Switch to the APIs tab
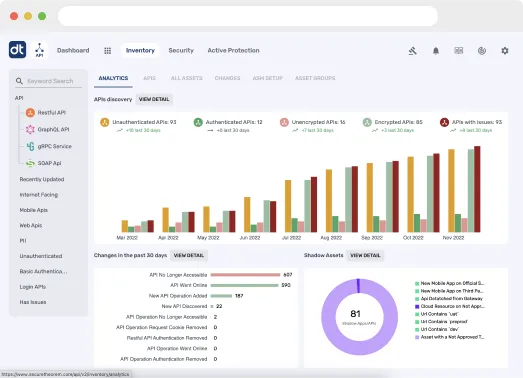The image size is (523, 378). [x=149, y=78]
